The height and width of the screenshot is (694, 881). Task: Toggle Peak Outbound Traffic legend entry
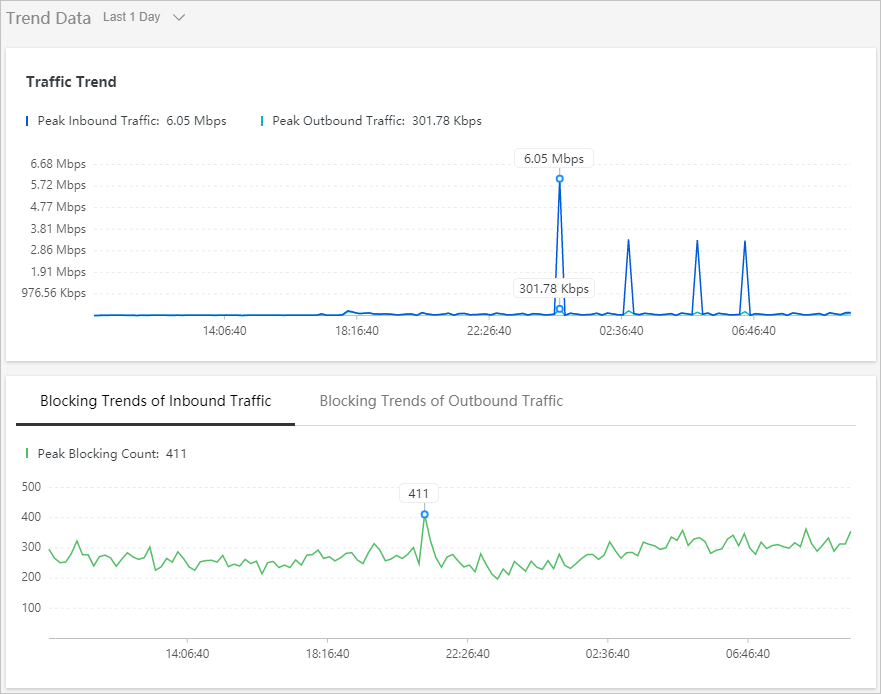click(x=371, y=121)
